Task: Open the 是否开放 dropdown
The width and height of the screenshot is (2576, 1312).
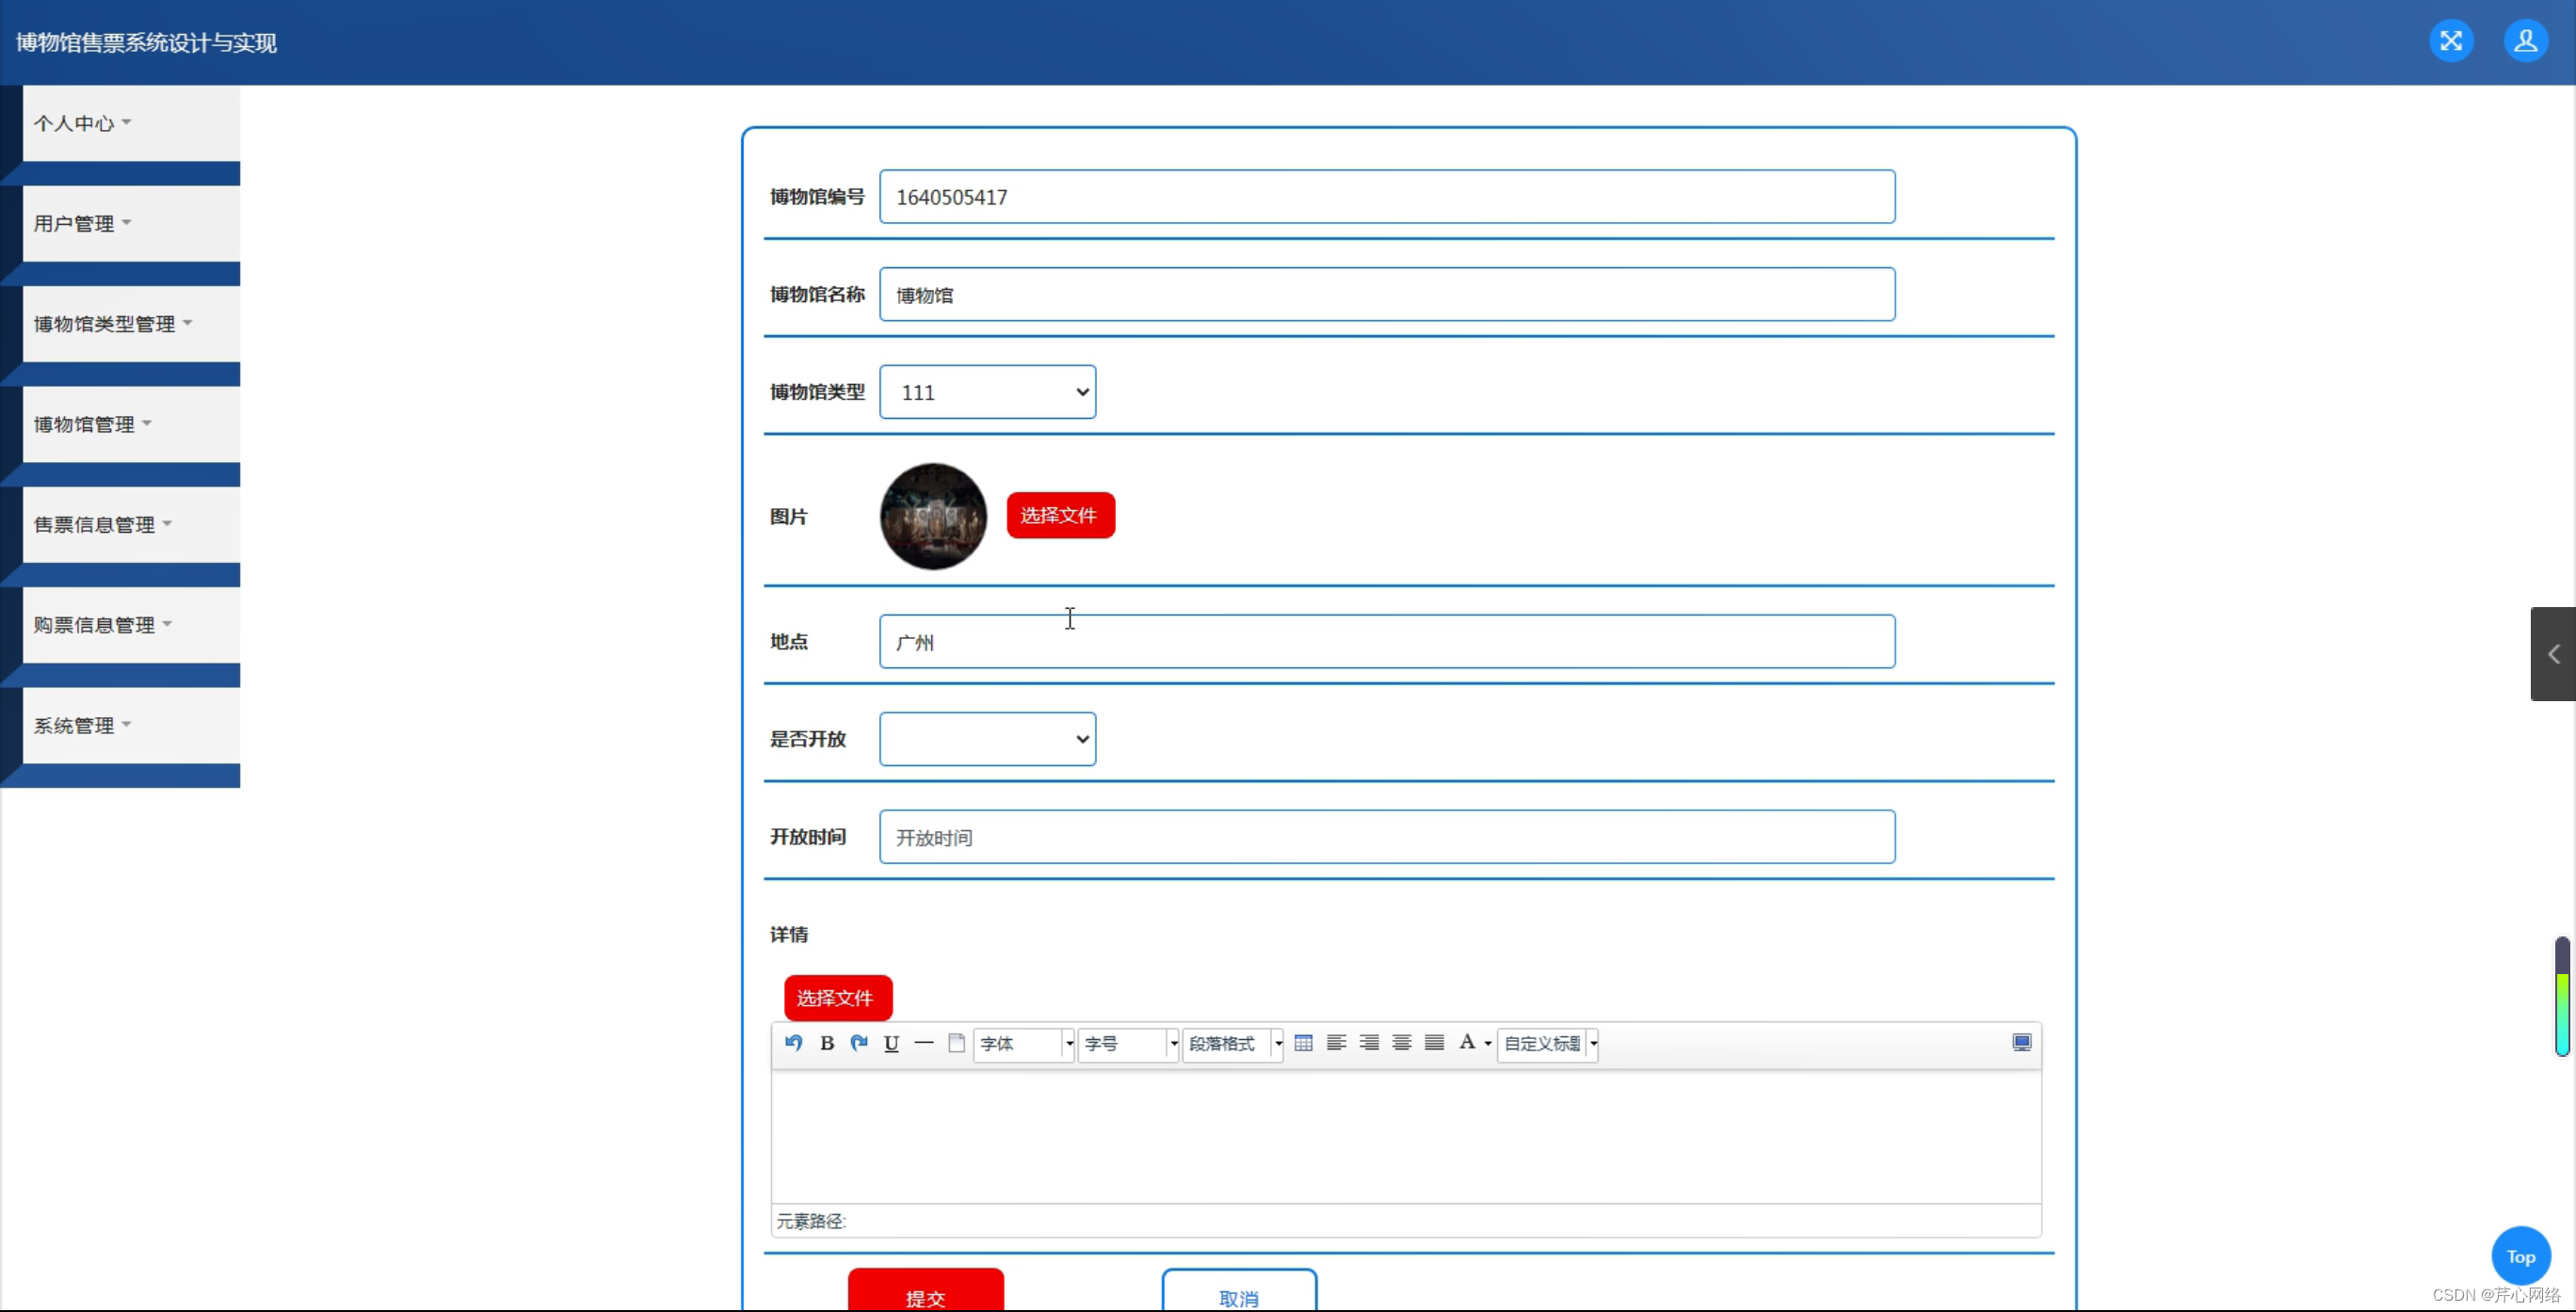Action: [987, 739]
